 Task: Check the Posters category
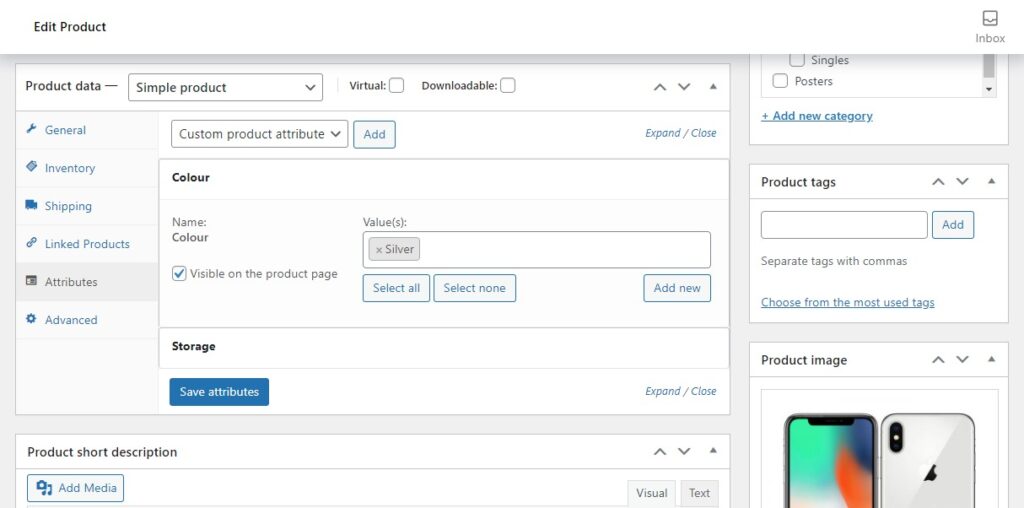click(780, 81)
